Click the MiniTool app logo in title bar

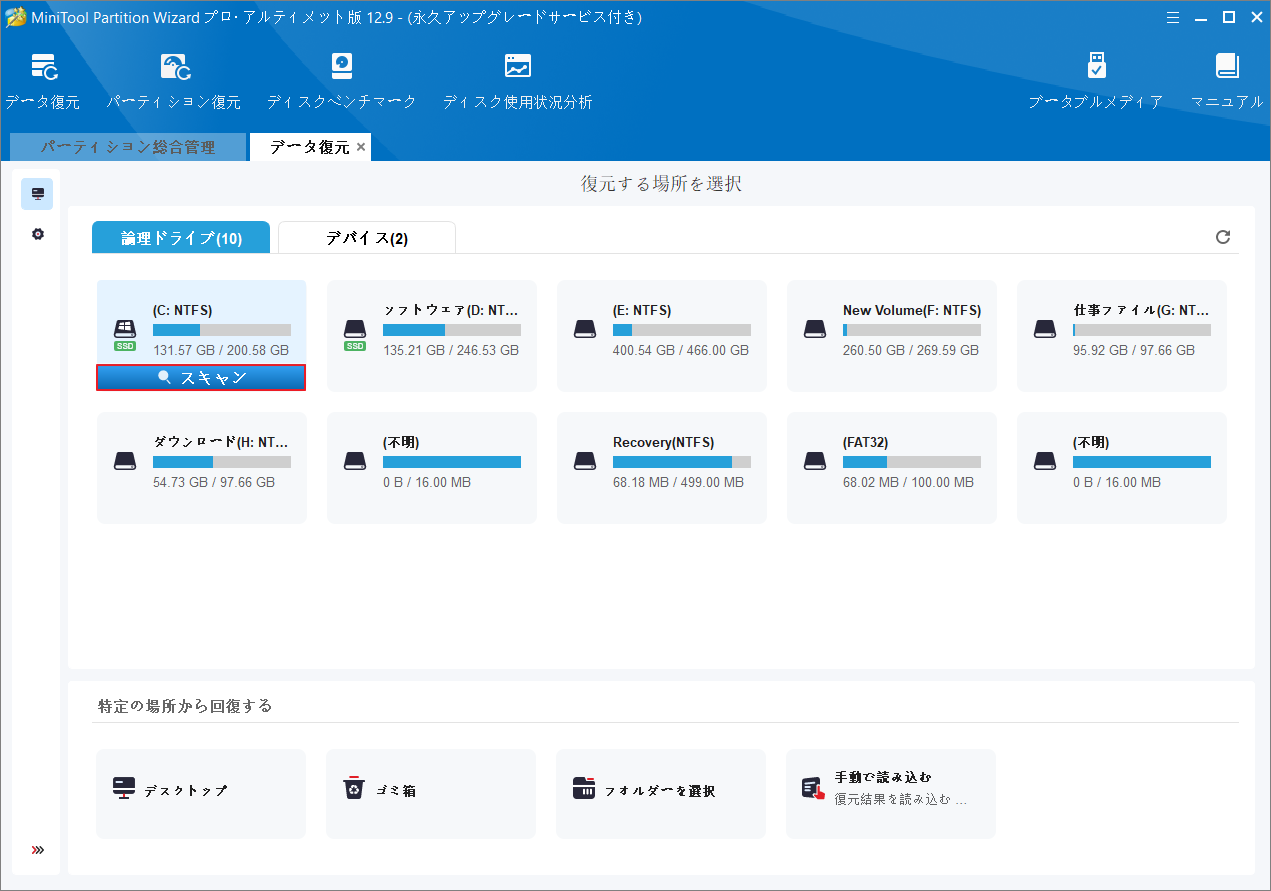click(15, 17)
